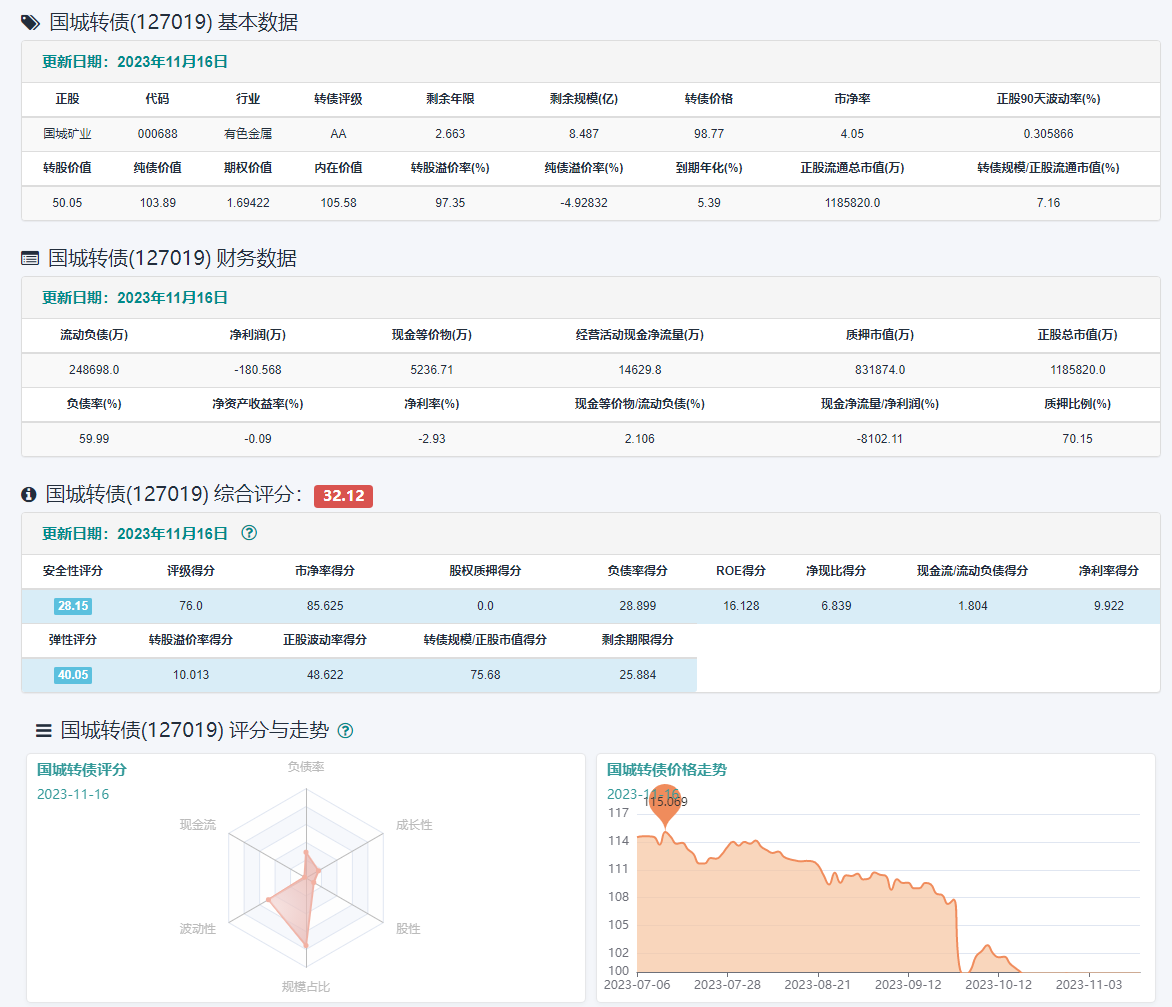1172x1007 pixels.
Task: Click the 负债率 value 59.99
Action: tap(94, 438)
